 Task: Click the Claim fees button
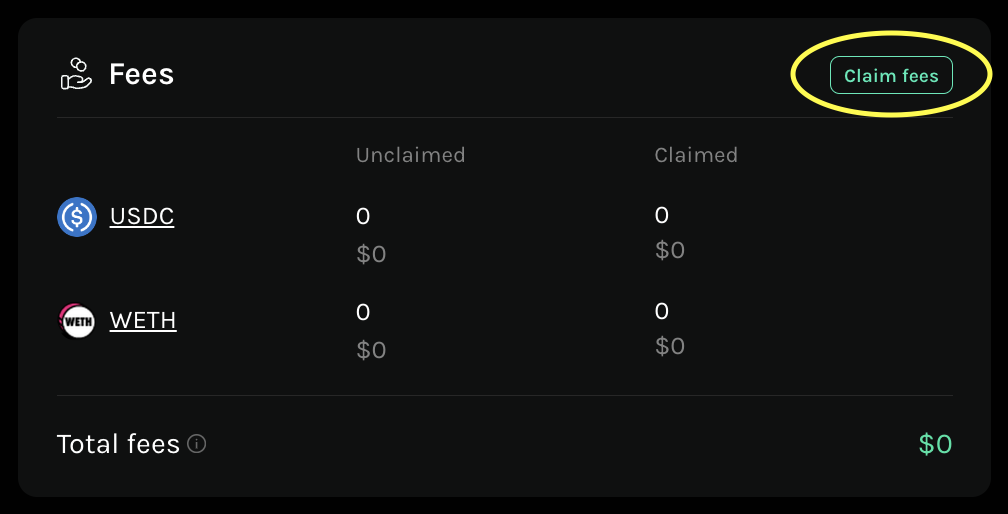click(x=891, y=76)
